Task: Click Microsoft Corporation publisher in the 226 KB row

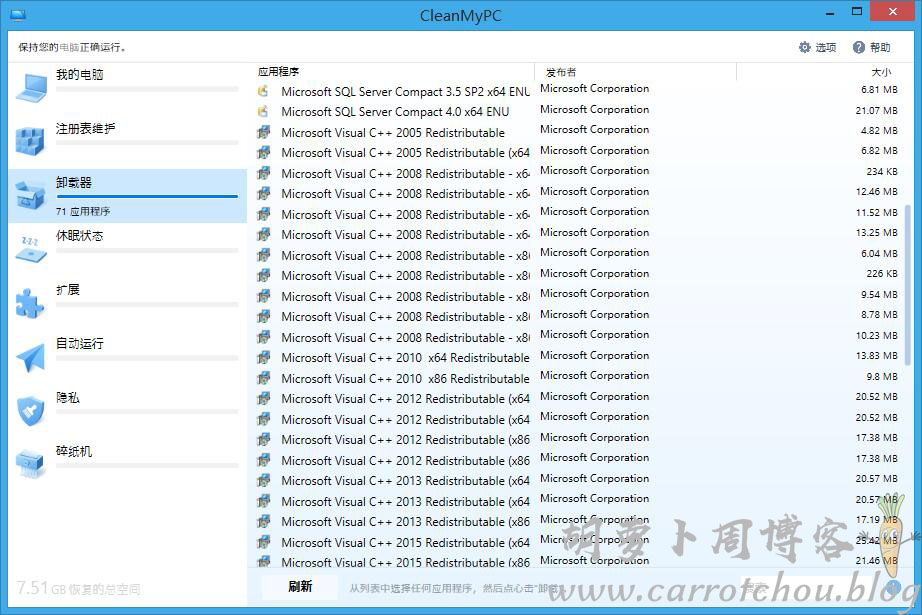Action: [594, 273]
